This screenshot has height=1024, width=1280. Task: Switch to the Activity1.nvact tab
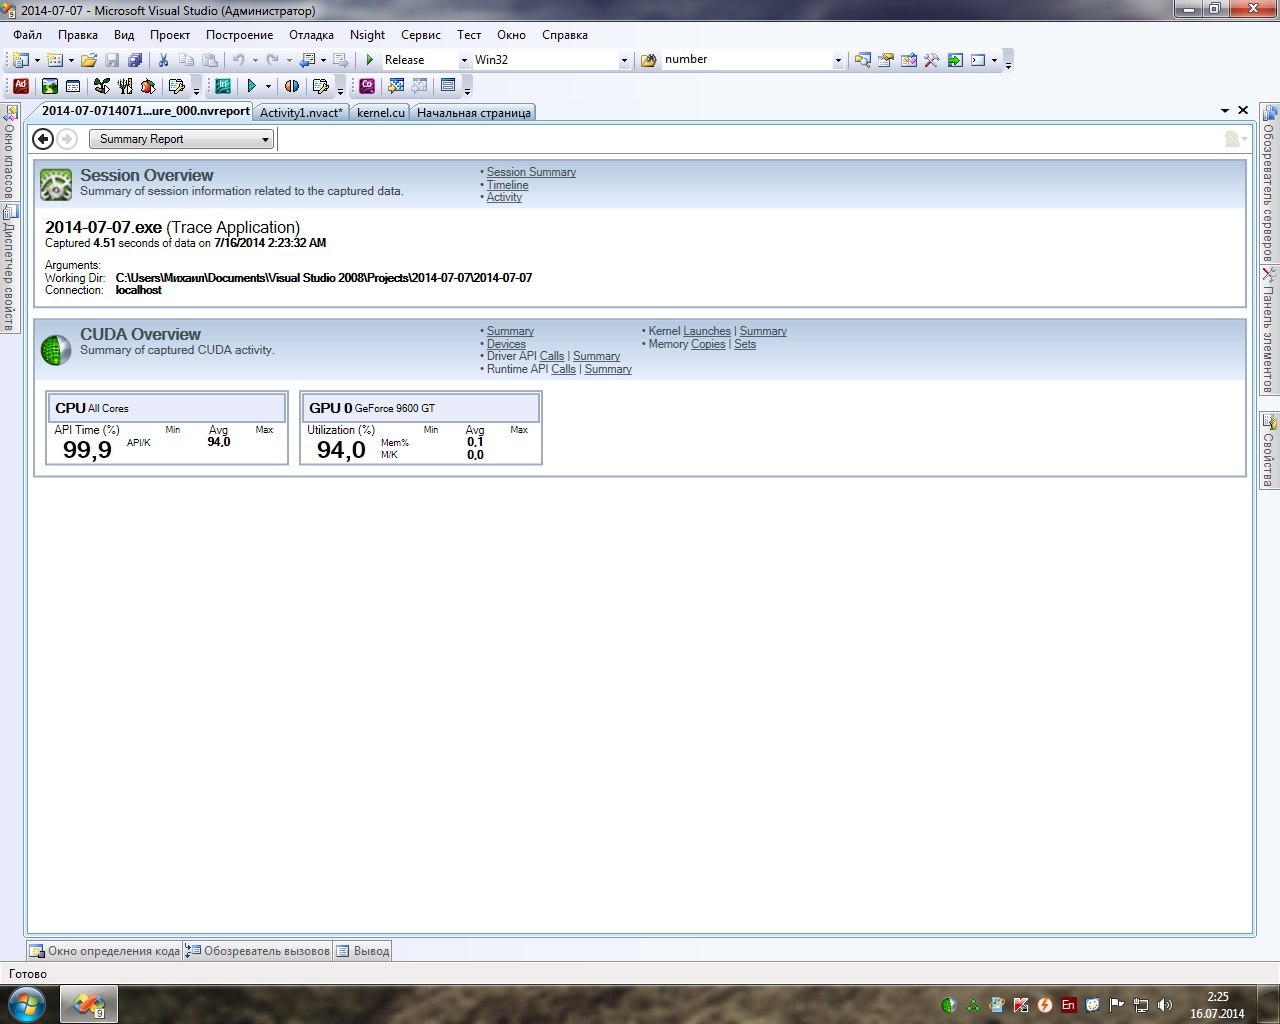[x=301, y=112]
